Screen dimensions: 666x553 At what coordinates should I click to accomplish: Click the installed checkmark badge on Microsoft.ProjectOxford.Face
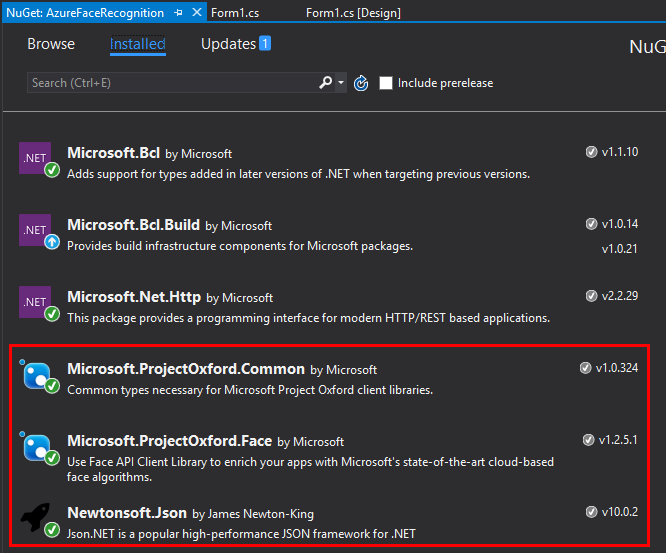[52, 458]
